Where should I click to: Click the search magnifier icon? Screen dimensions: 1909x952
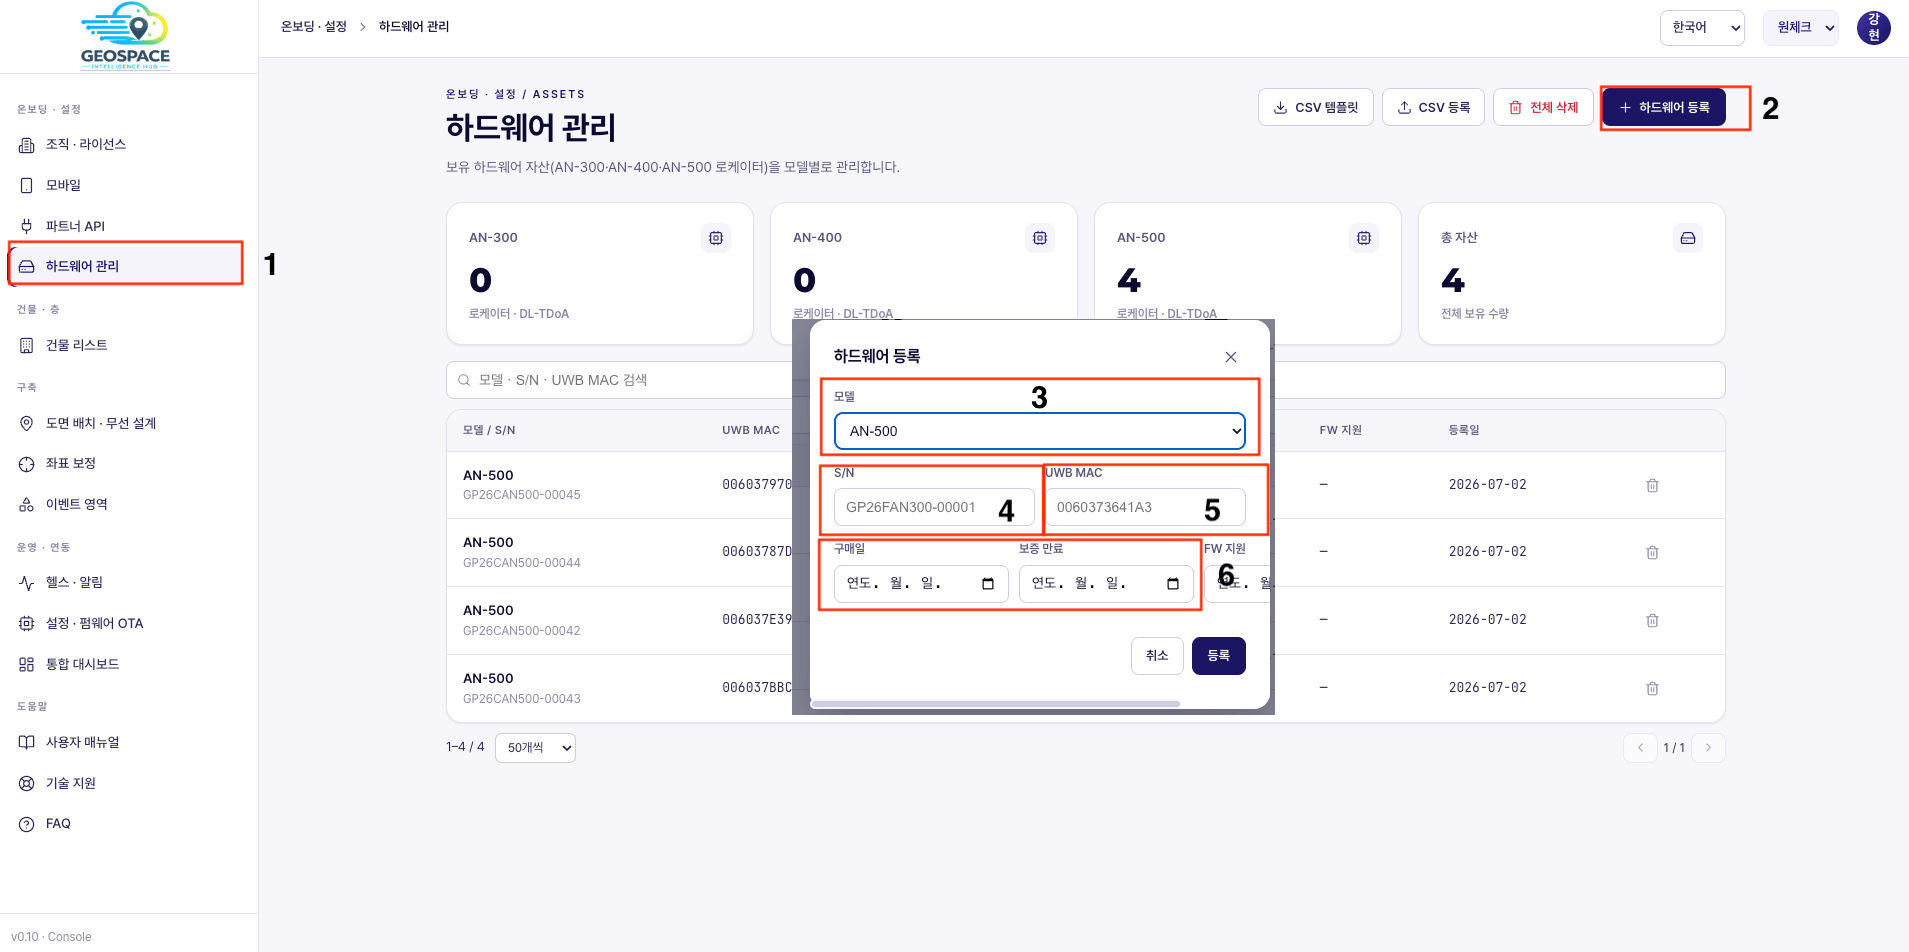tap(464, 380)
